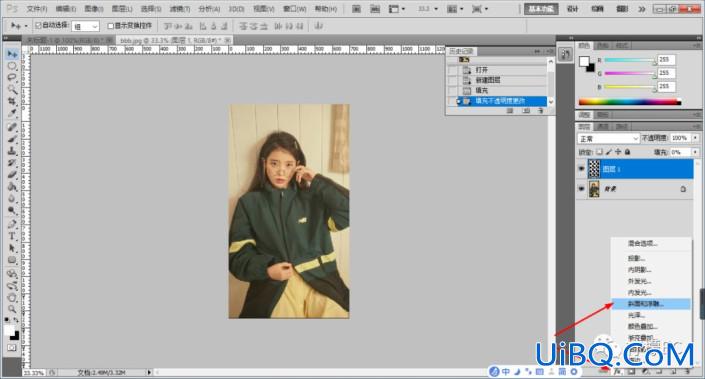This screenshot has width=705, height=379.
Task: Select the Gradient/Paint Bucket tool
Action: pyautogui.click(x=12, y=187)
